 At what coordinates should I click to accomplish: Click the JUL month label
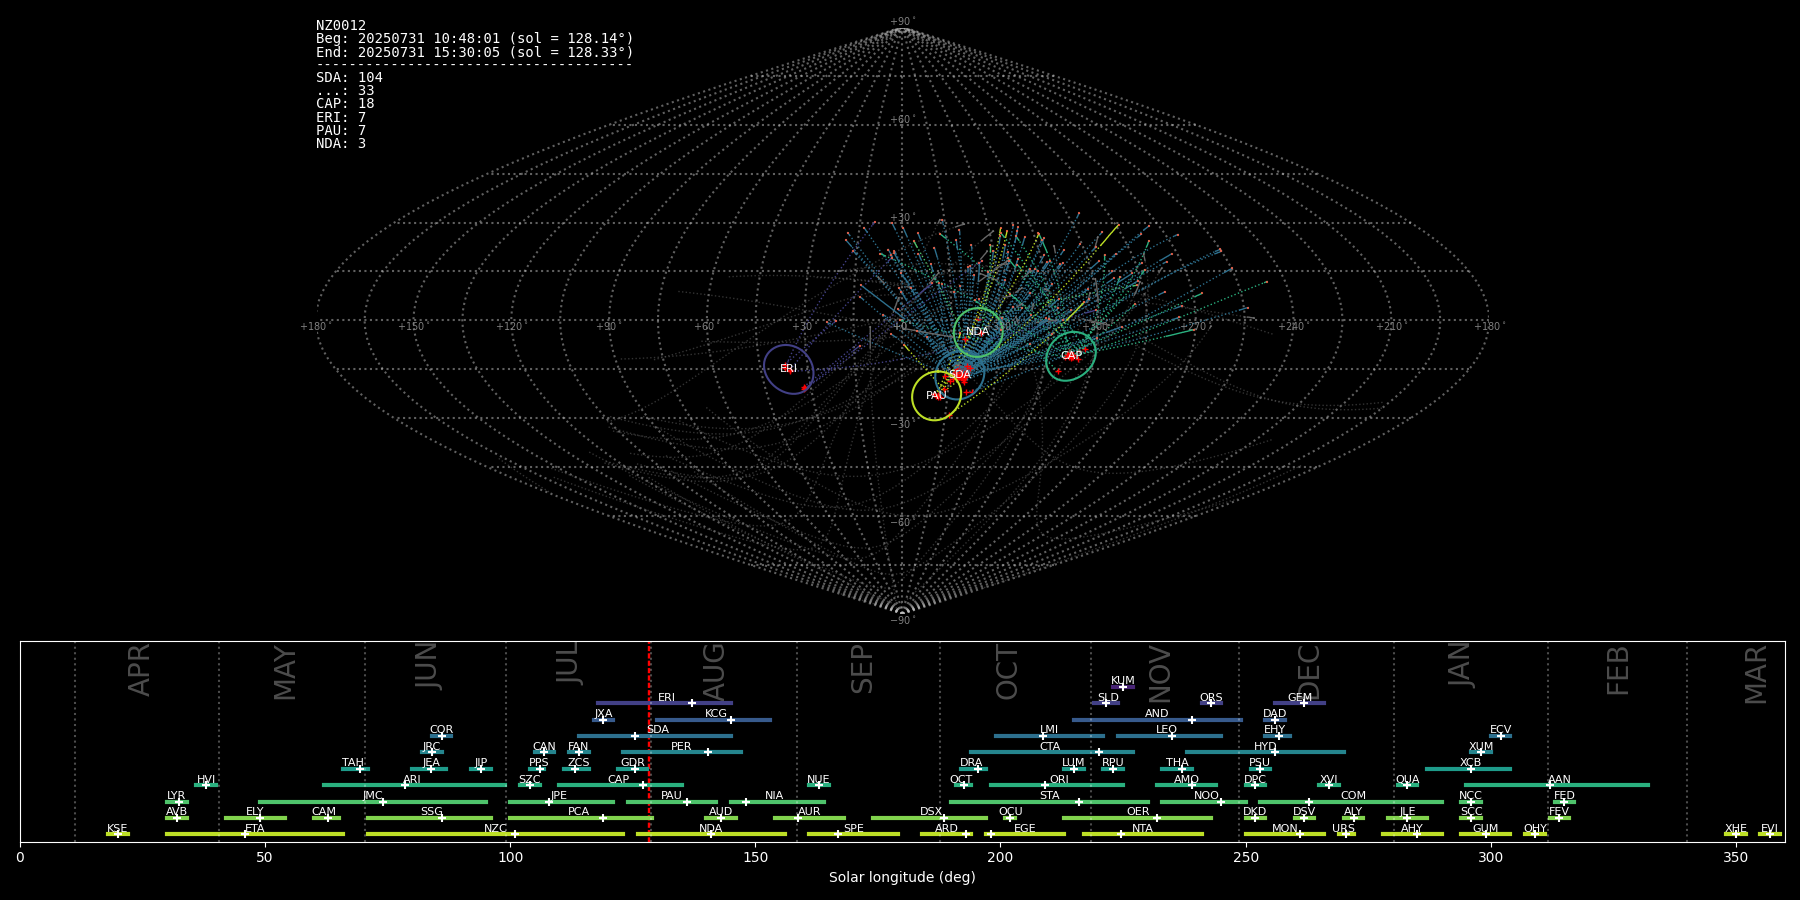[x=568, y=663]
